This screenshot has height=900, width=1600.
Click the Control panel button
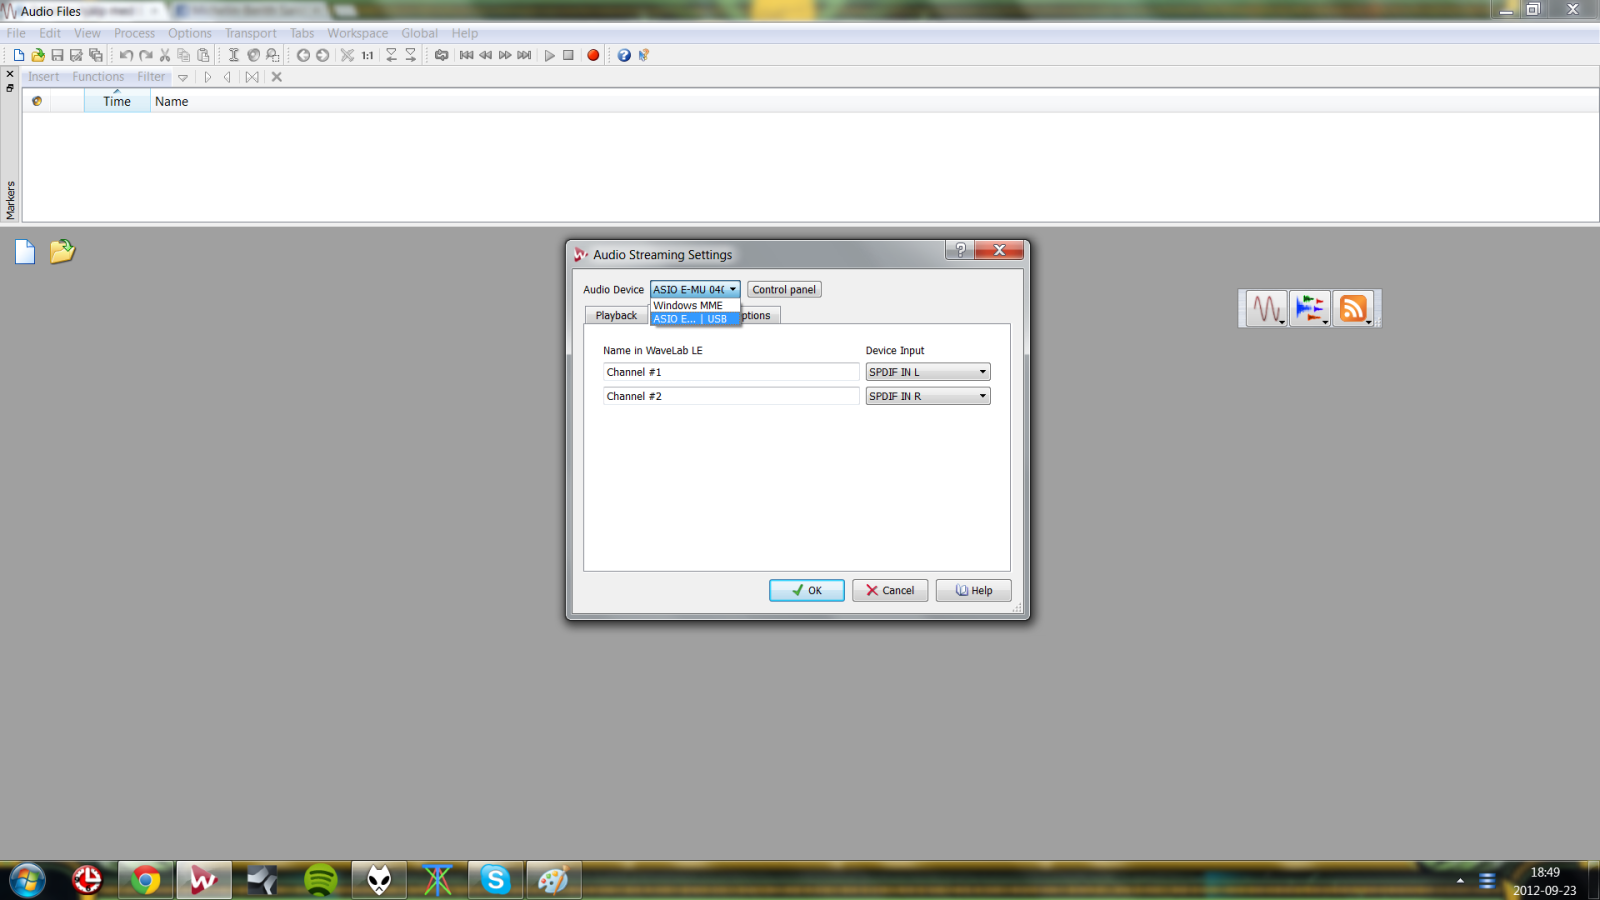(784, 290)
